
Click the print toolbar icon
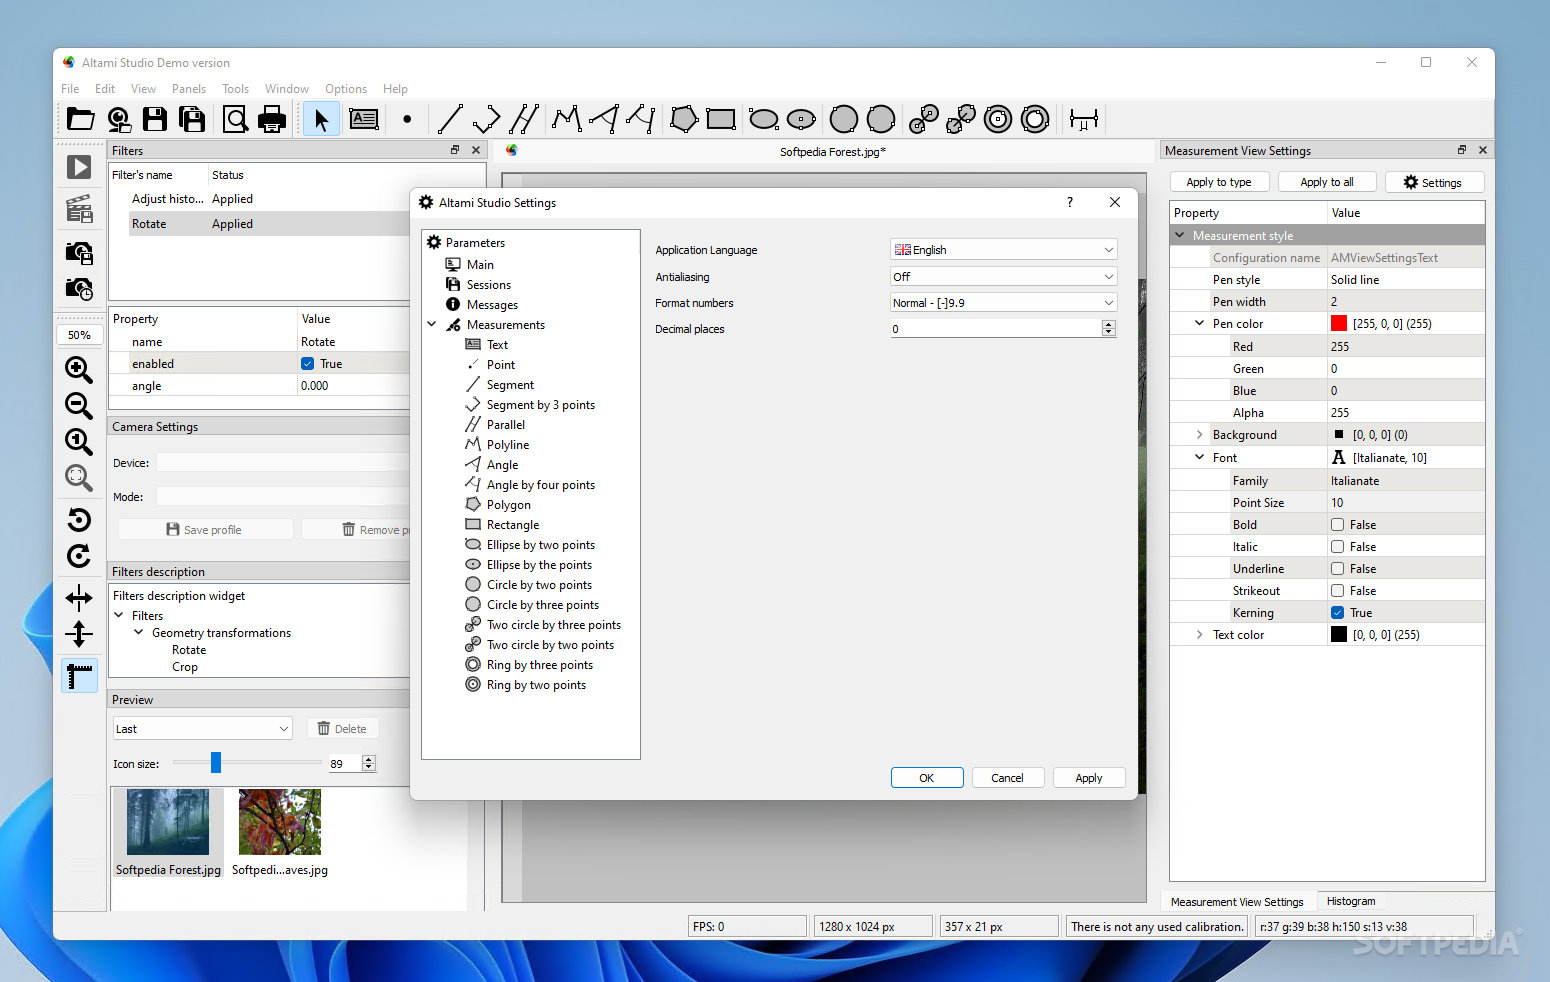click(272, 119)
